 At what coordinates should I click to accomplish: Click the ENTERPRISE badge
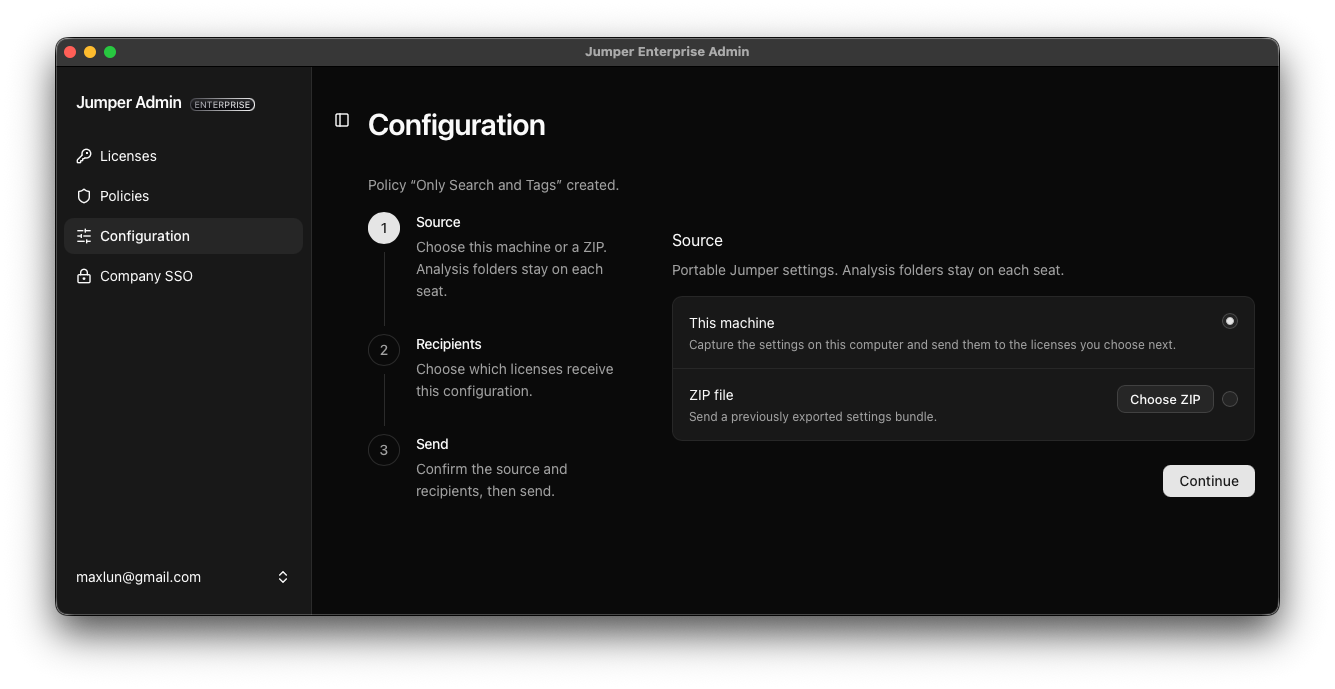(222, 104)
